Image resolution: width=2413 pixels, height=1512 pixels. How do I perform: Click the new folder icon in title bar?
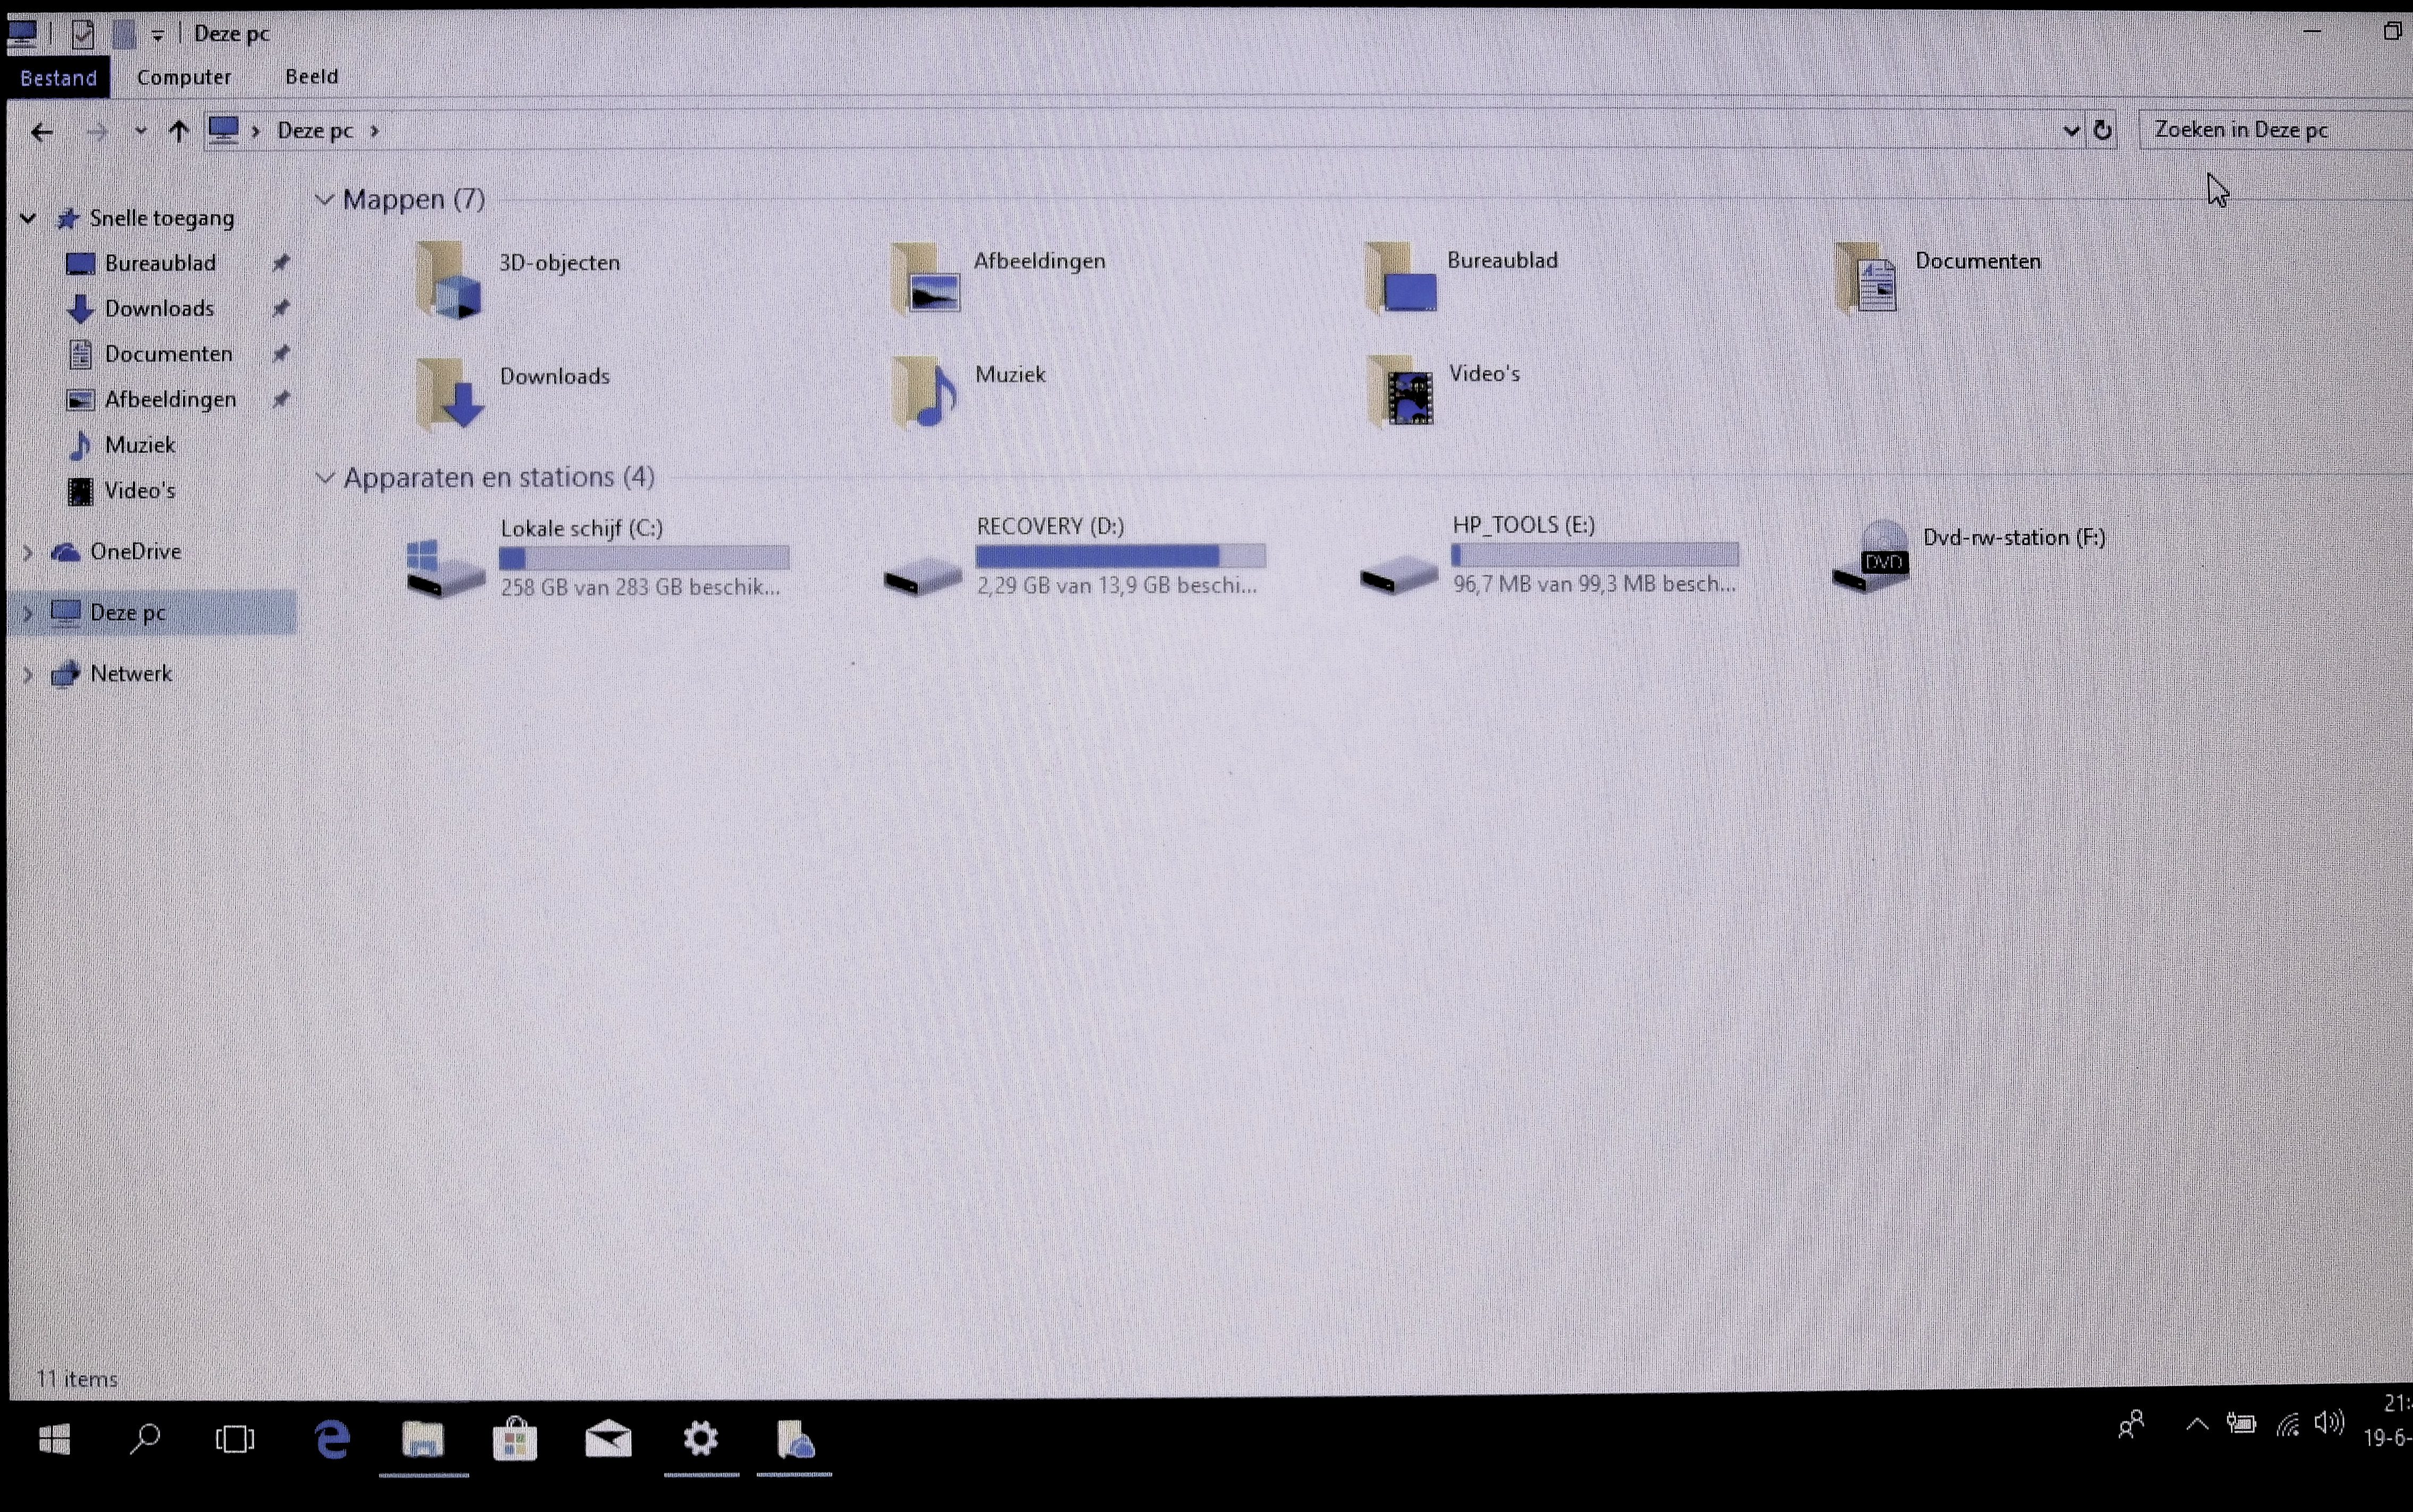pos(124,34)
